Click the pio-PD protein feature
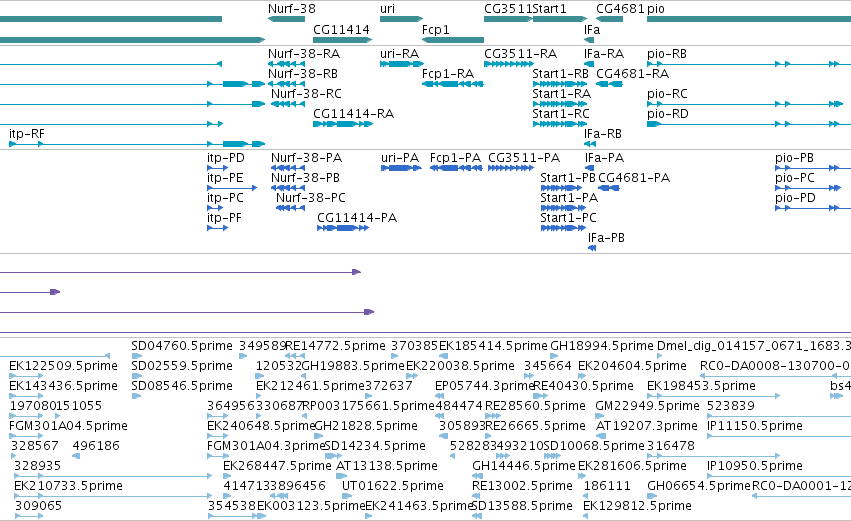 click(813, 208)
